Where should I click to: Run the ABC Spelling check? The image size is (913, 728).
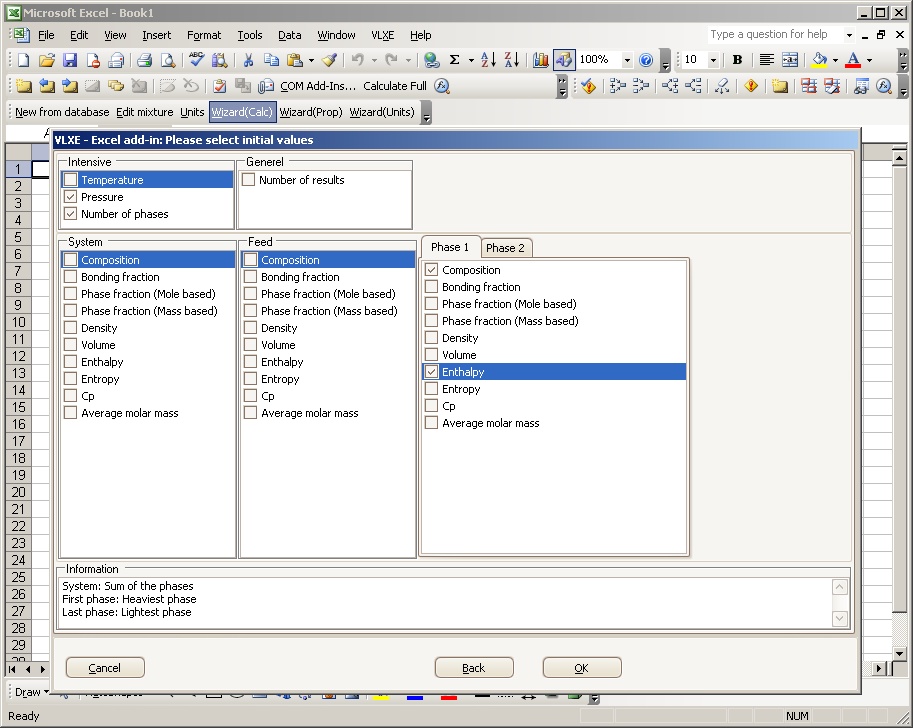click(196, 59)
